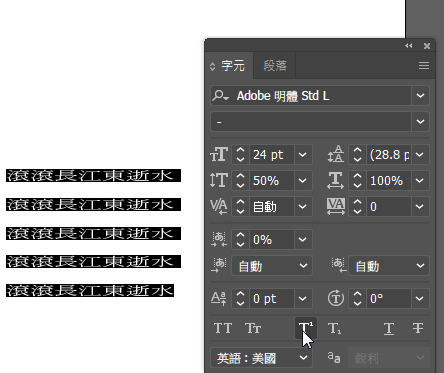Click the insert space right icon

(339, 265)
